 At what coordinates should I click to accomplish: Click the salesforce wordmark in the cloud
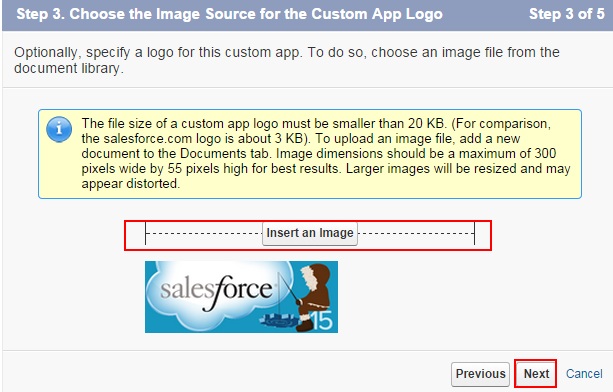pyautogui.click(x=216, y=291)
